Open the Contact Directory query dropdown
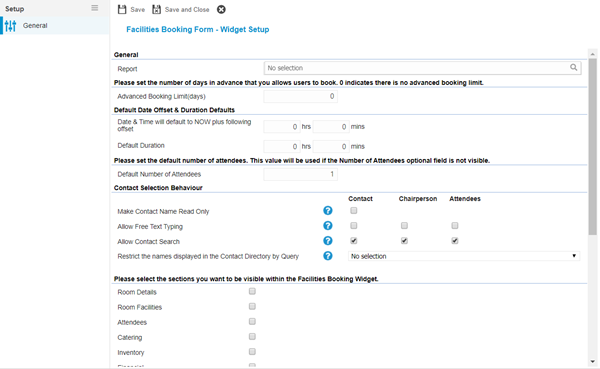 point(464,256)
